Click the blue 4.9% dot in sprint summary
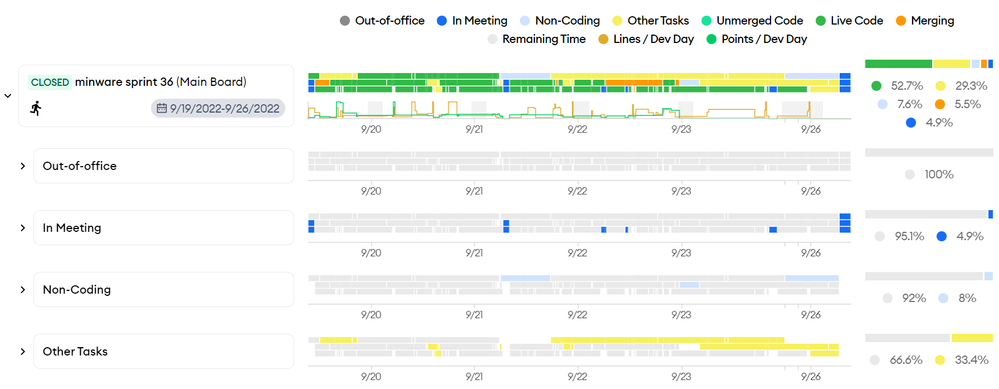 (910, 122)
